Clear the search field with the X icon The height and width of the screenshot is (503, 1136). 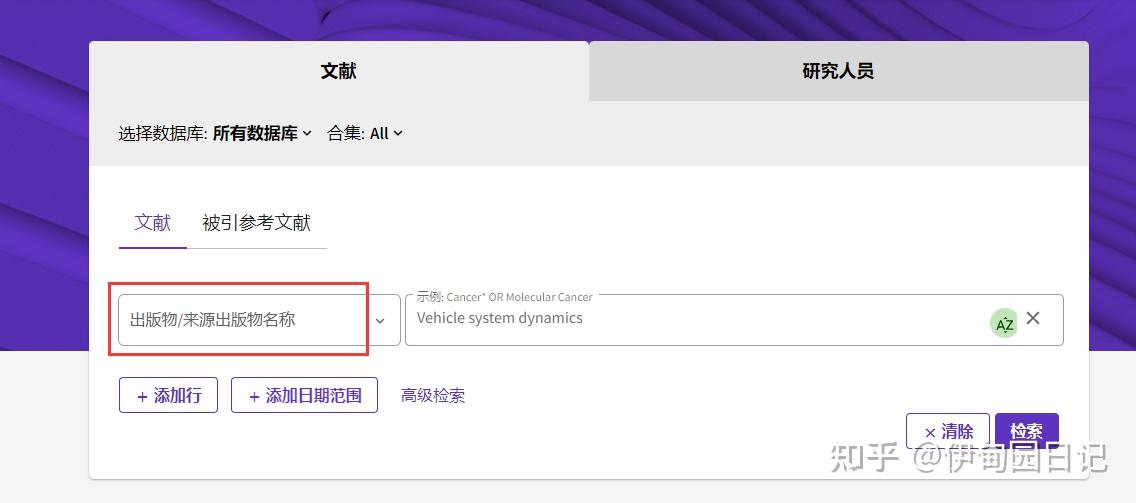[1033, 318]
